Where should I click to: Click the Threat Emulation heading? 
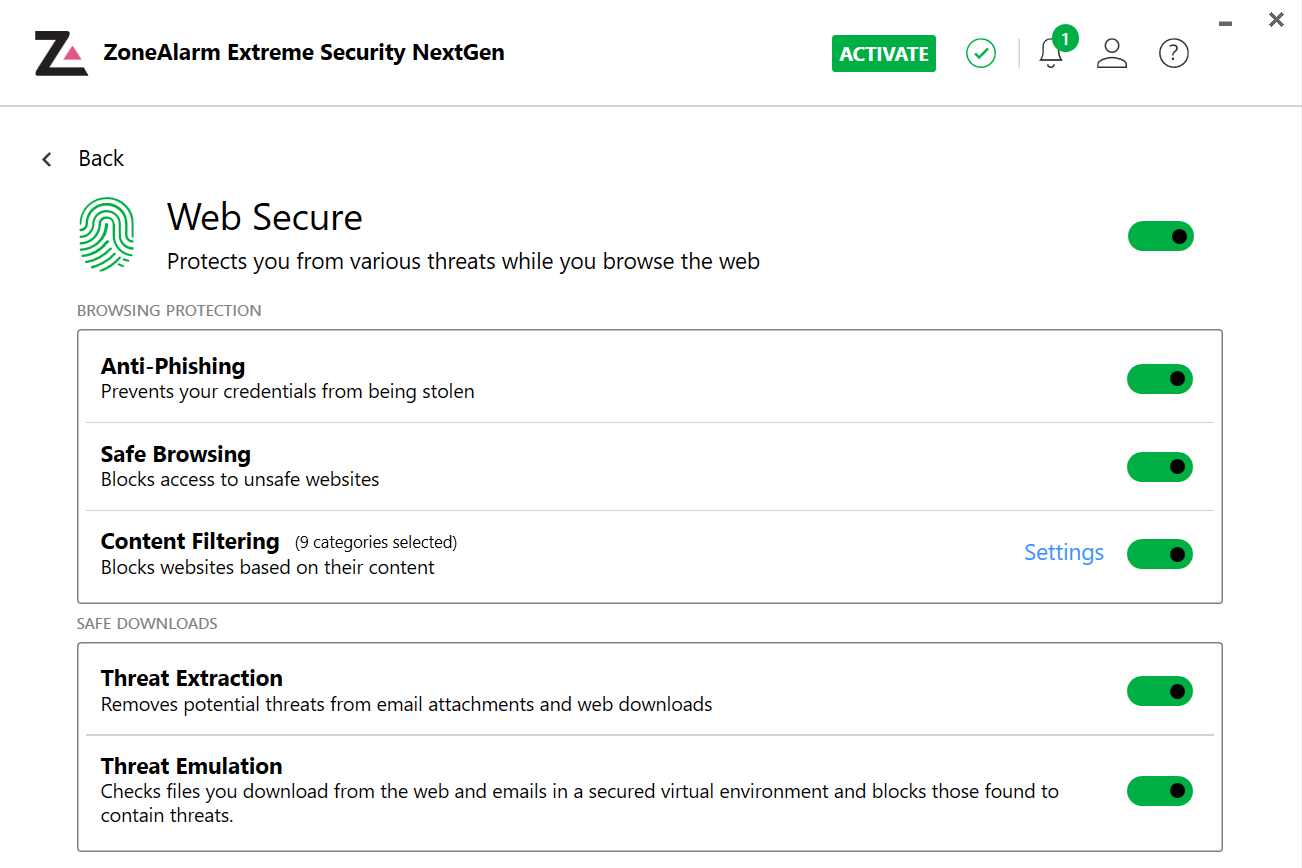(x=192, y=766)
